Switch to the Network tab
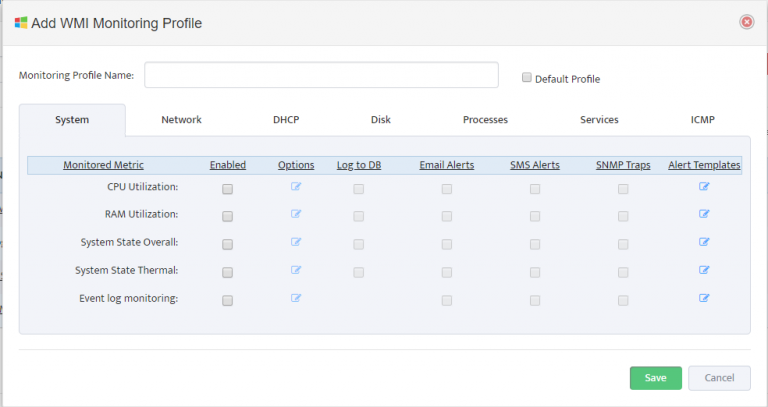 181,120
